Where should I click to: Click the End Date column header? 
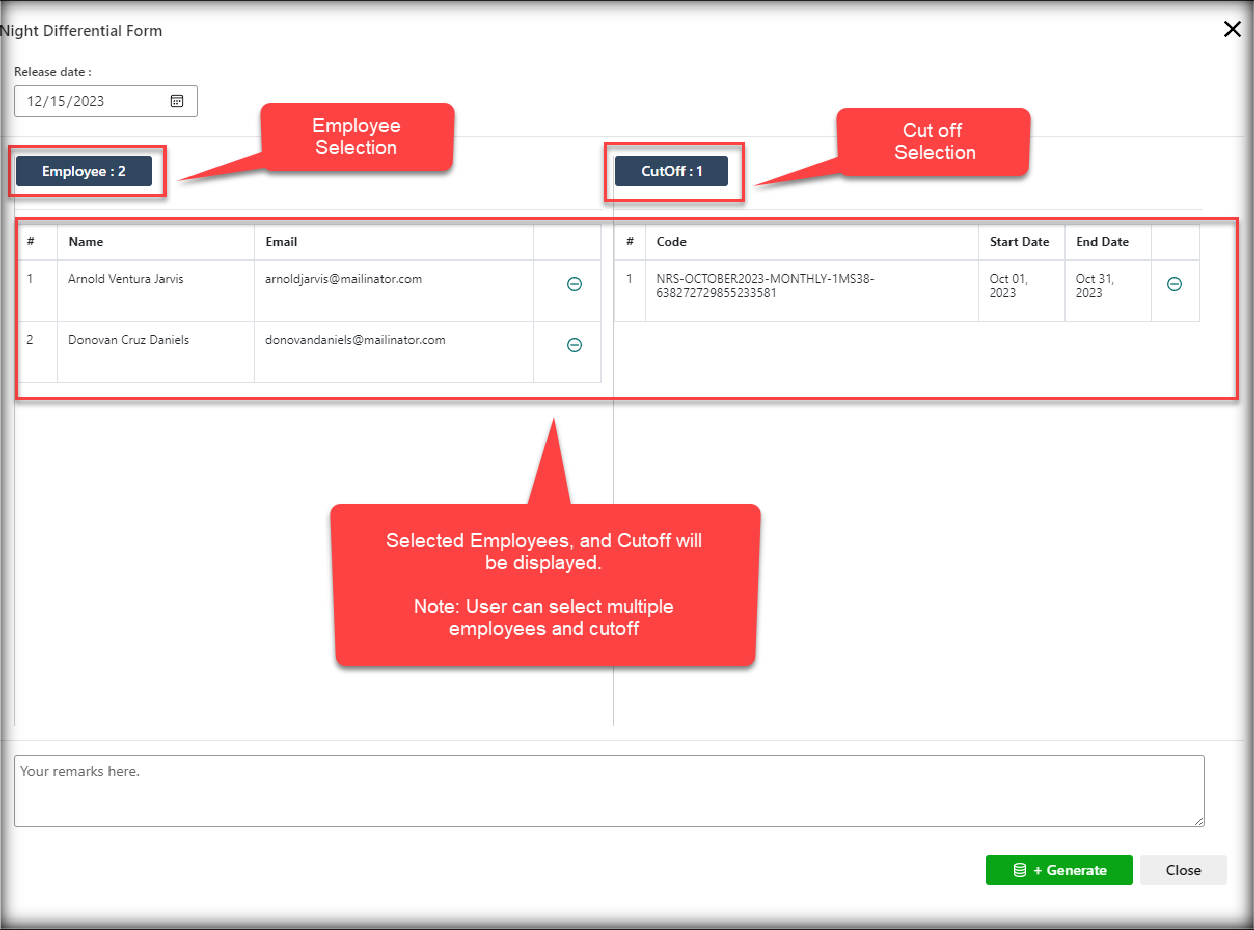1102,242
